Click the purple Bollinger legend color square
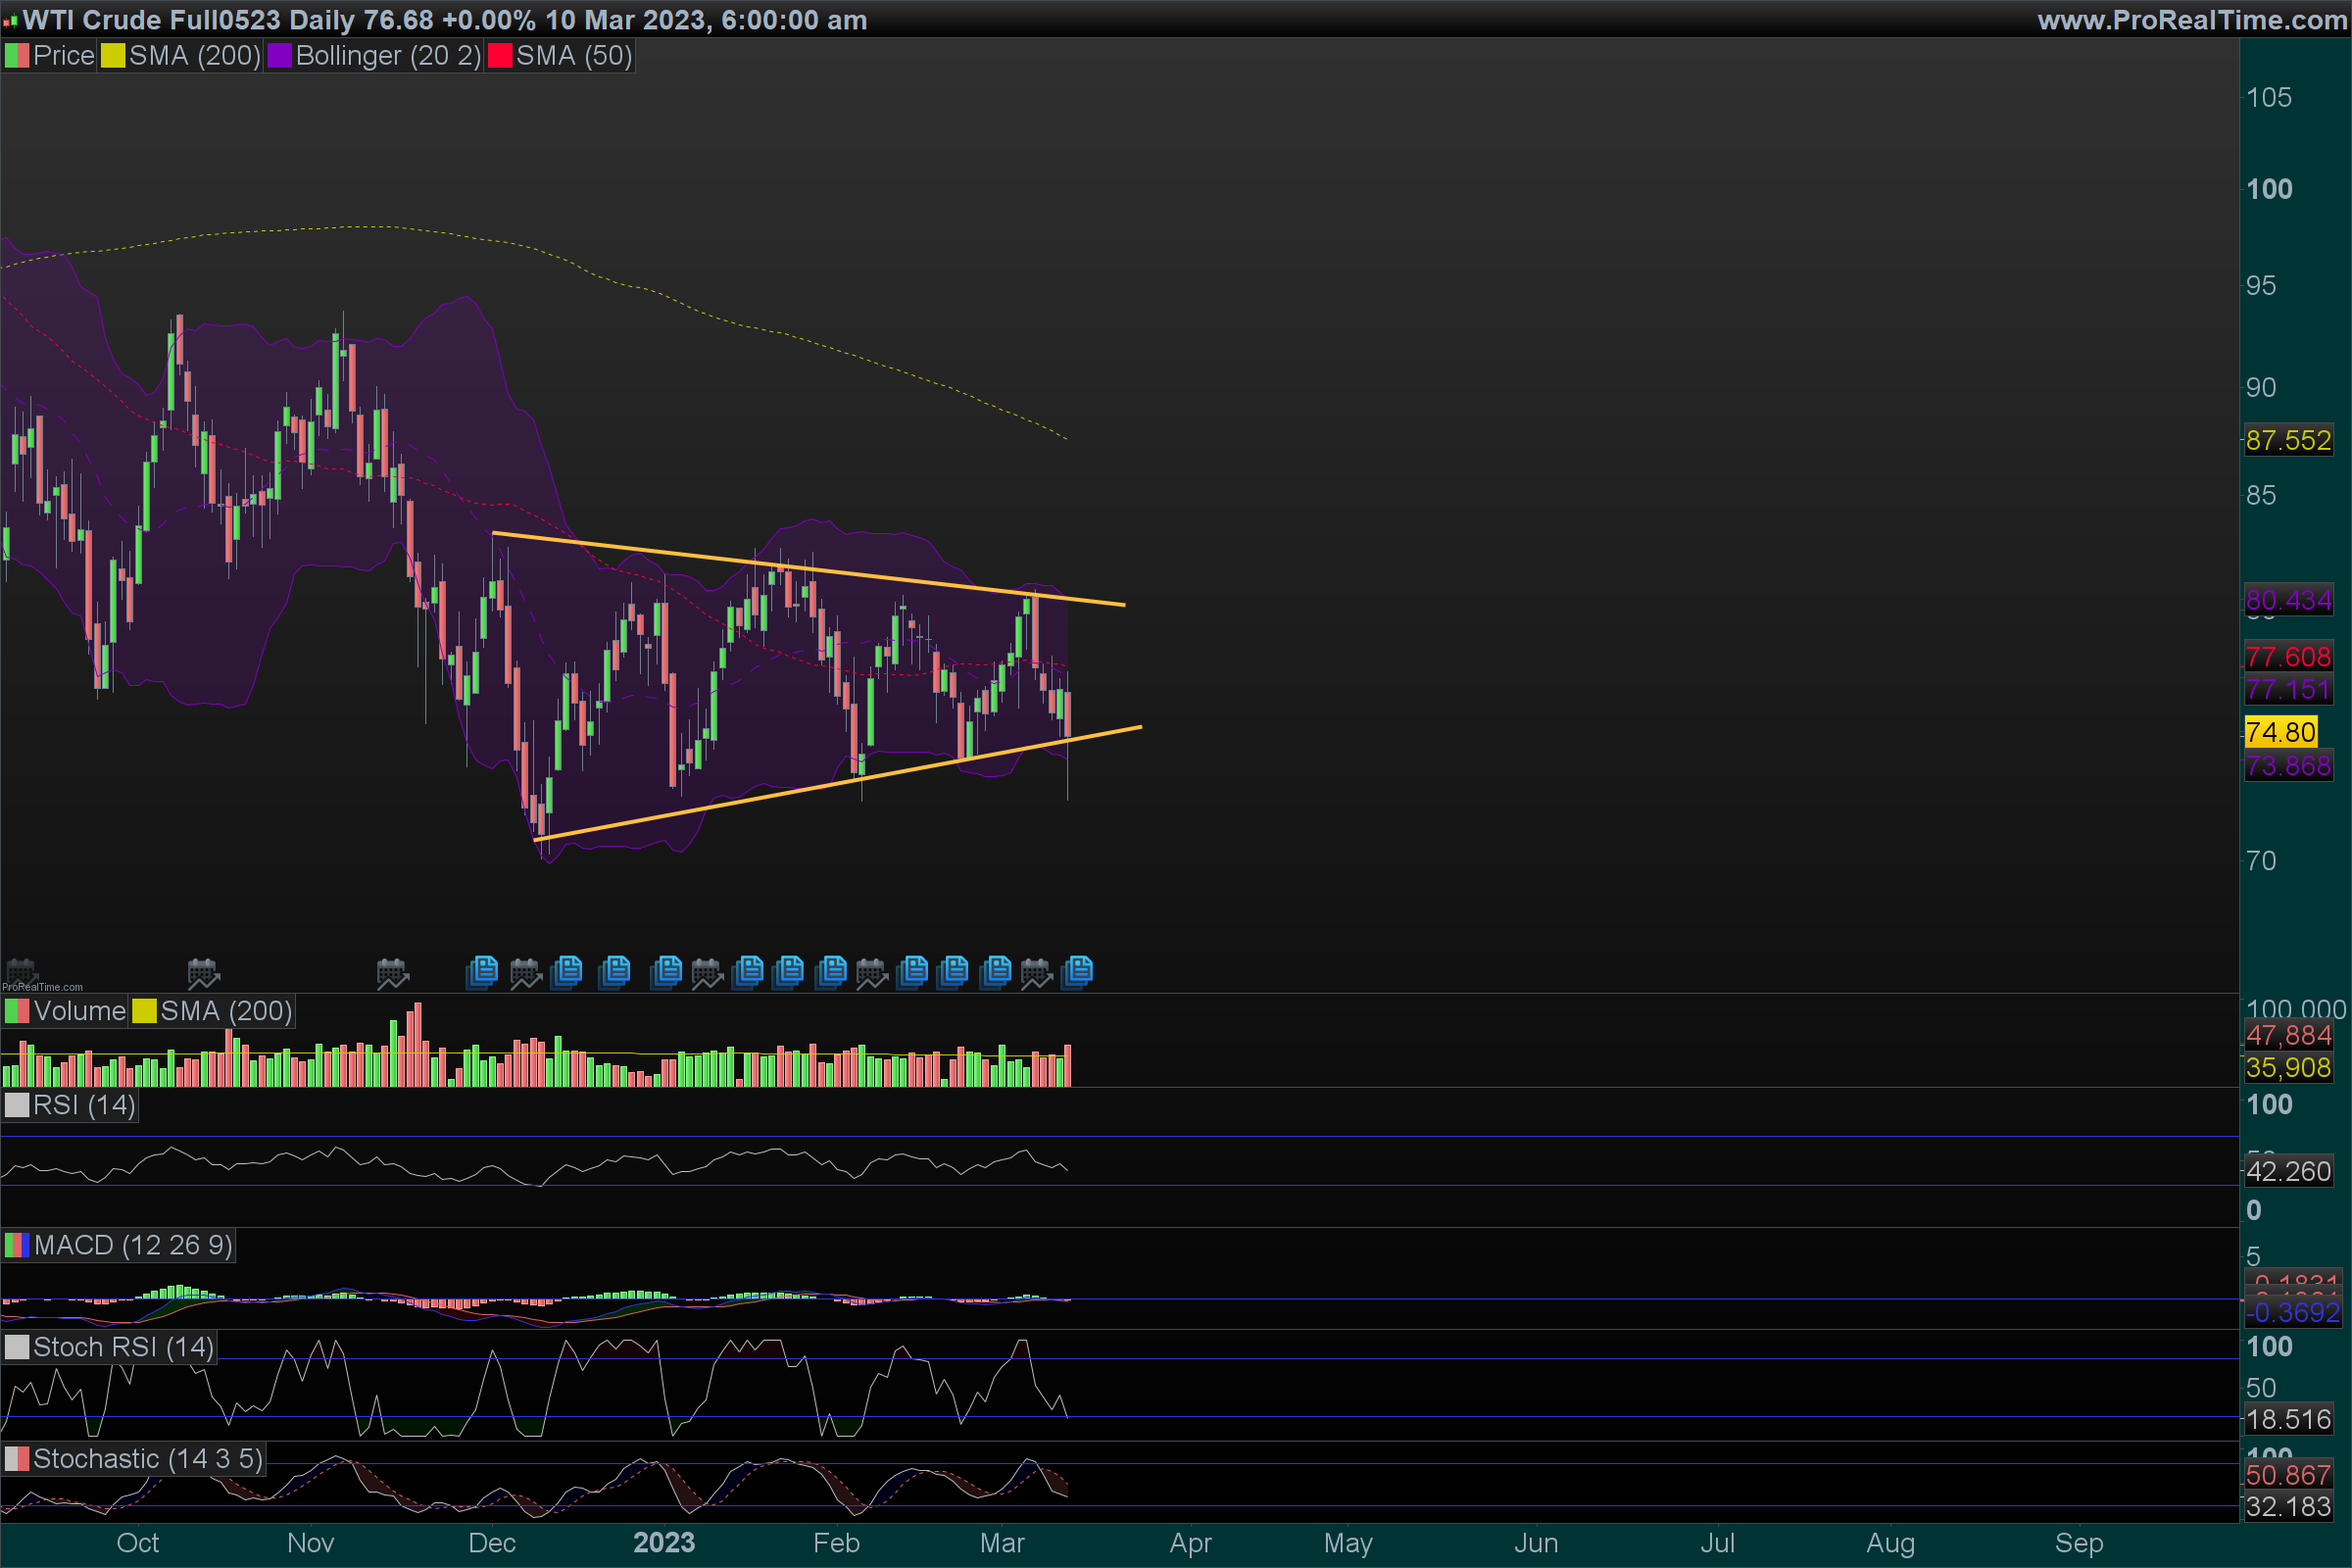 coord(279,56)
